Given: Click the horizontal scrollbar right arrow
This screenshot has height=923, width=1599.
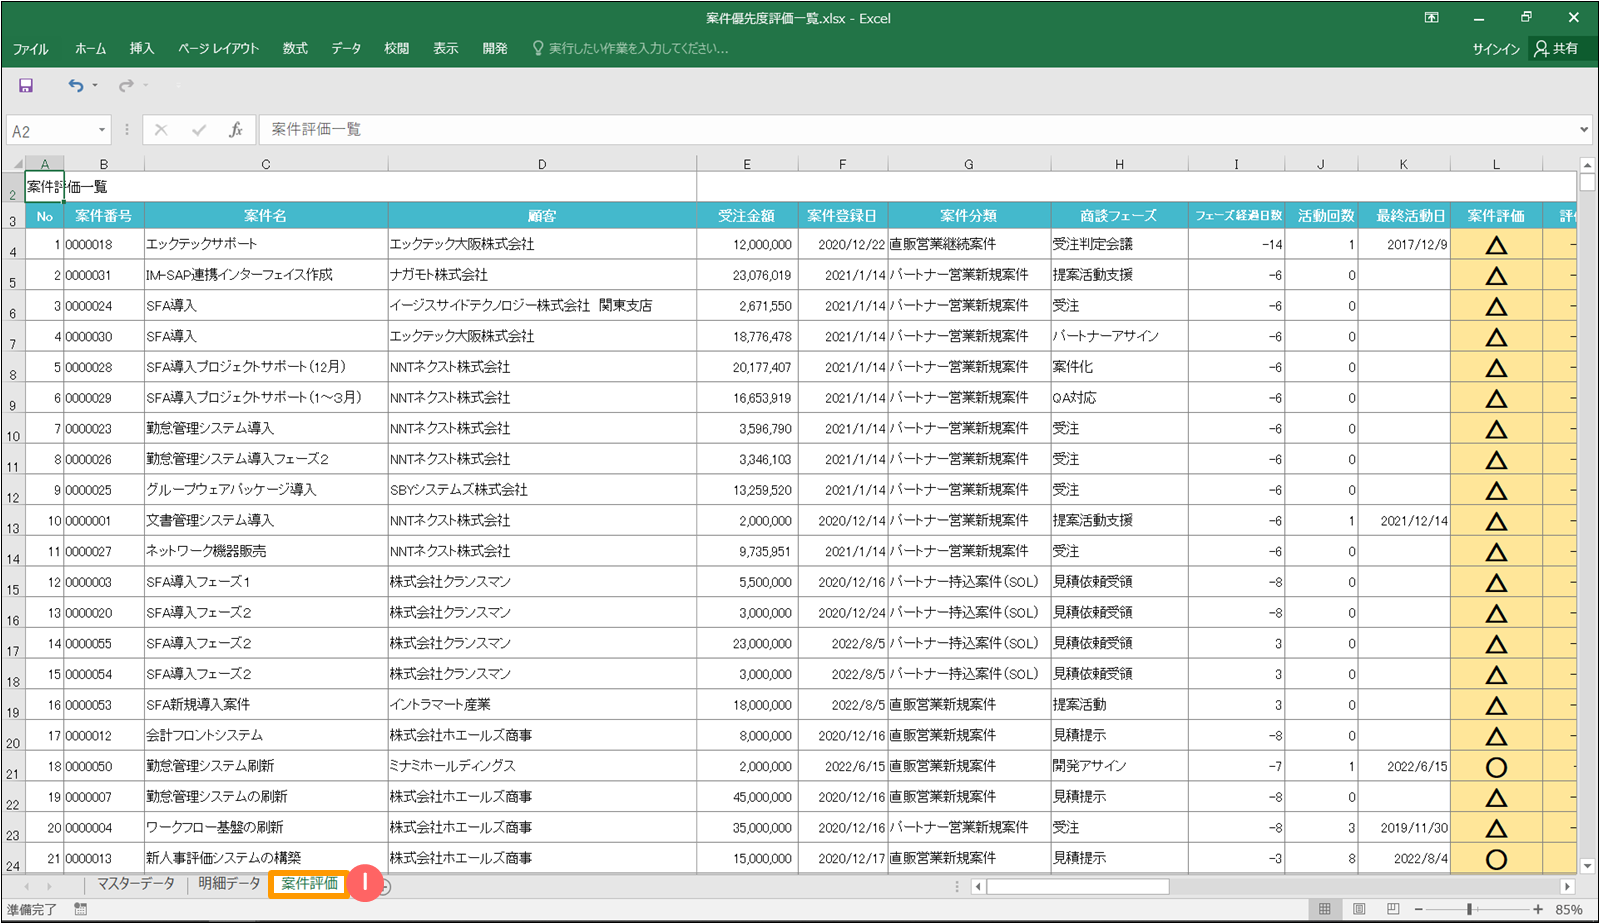Looking at the screenshot, I should pyautogui.click(x=1567, y=886).
